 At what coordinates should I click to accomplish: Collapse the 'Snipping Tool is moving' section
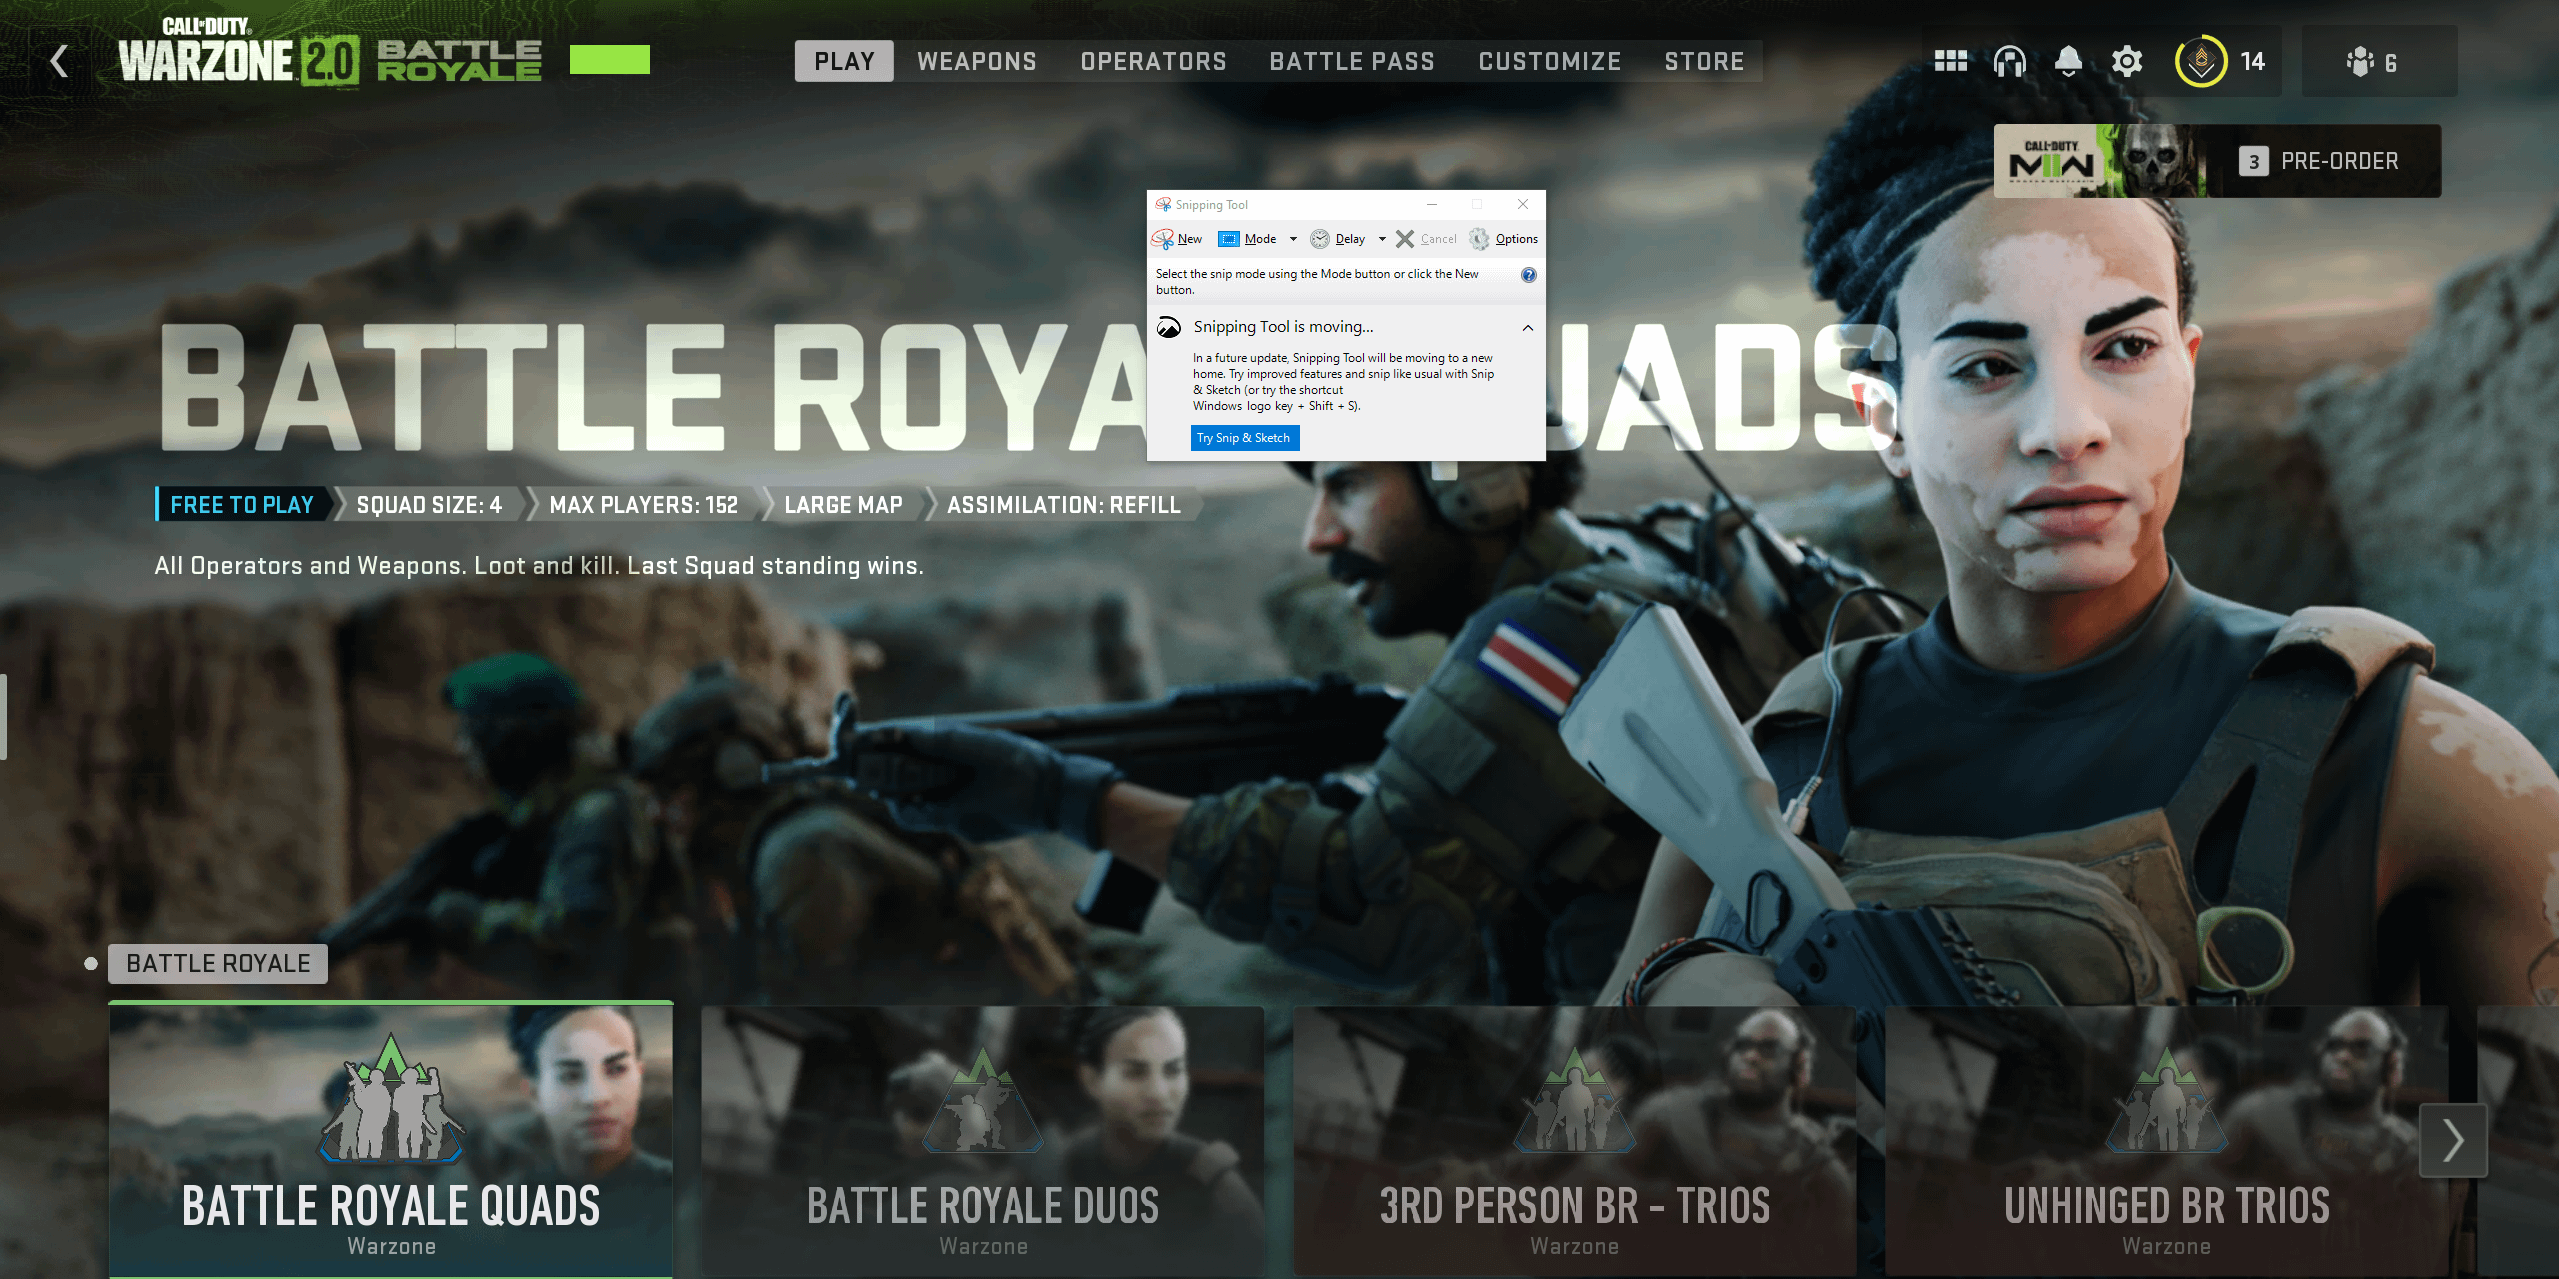click(x=1527, y=327)
